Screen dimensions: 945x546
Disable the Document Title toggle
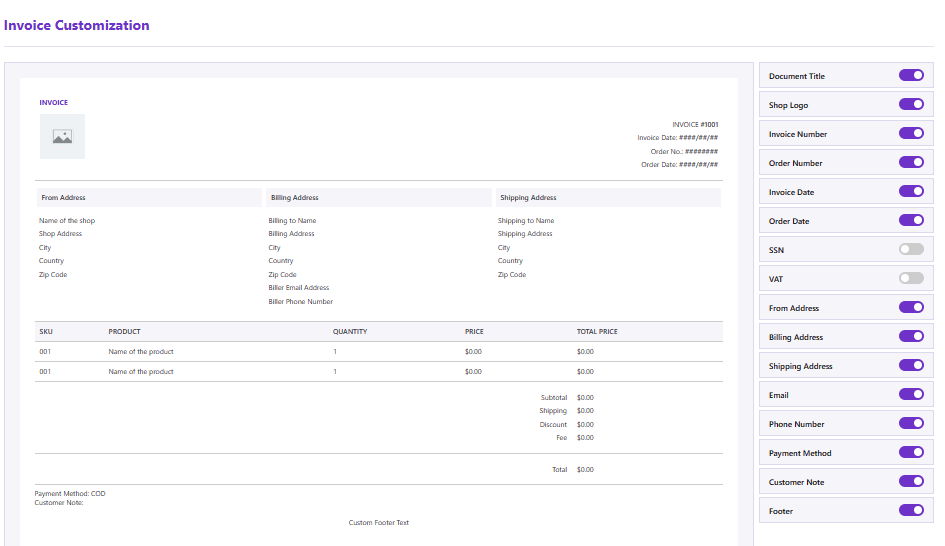(x=911, y=75)
